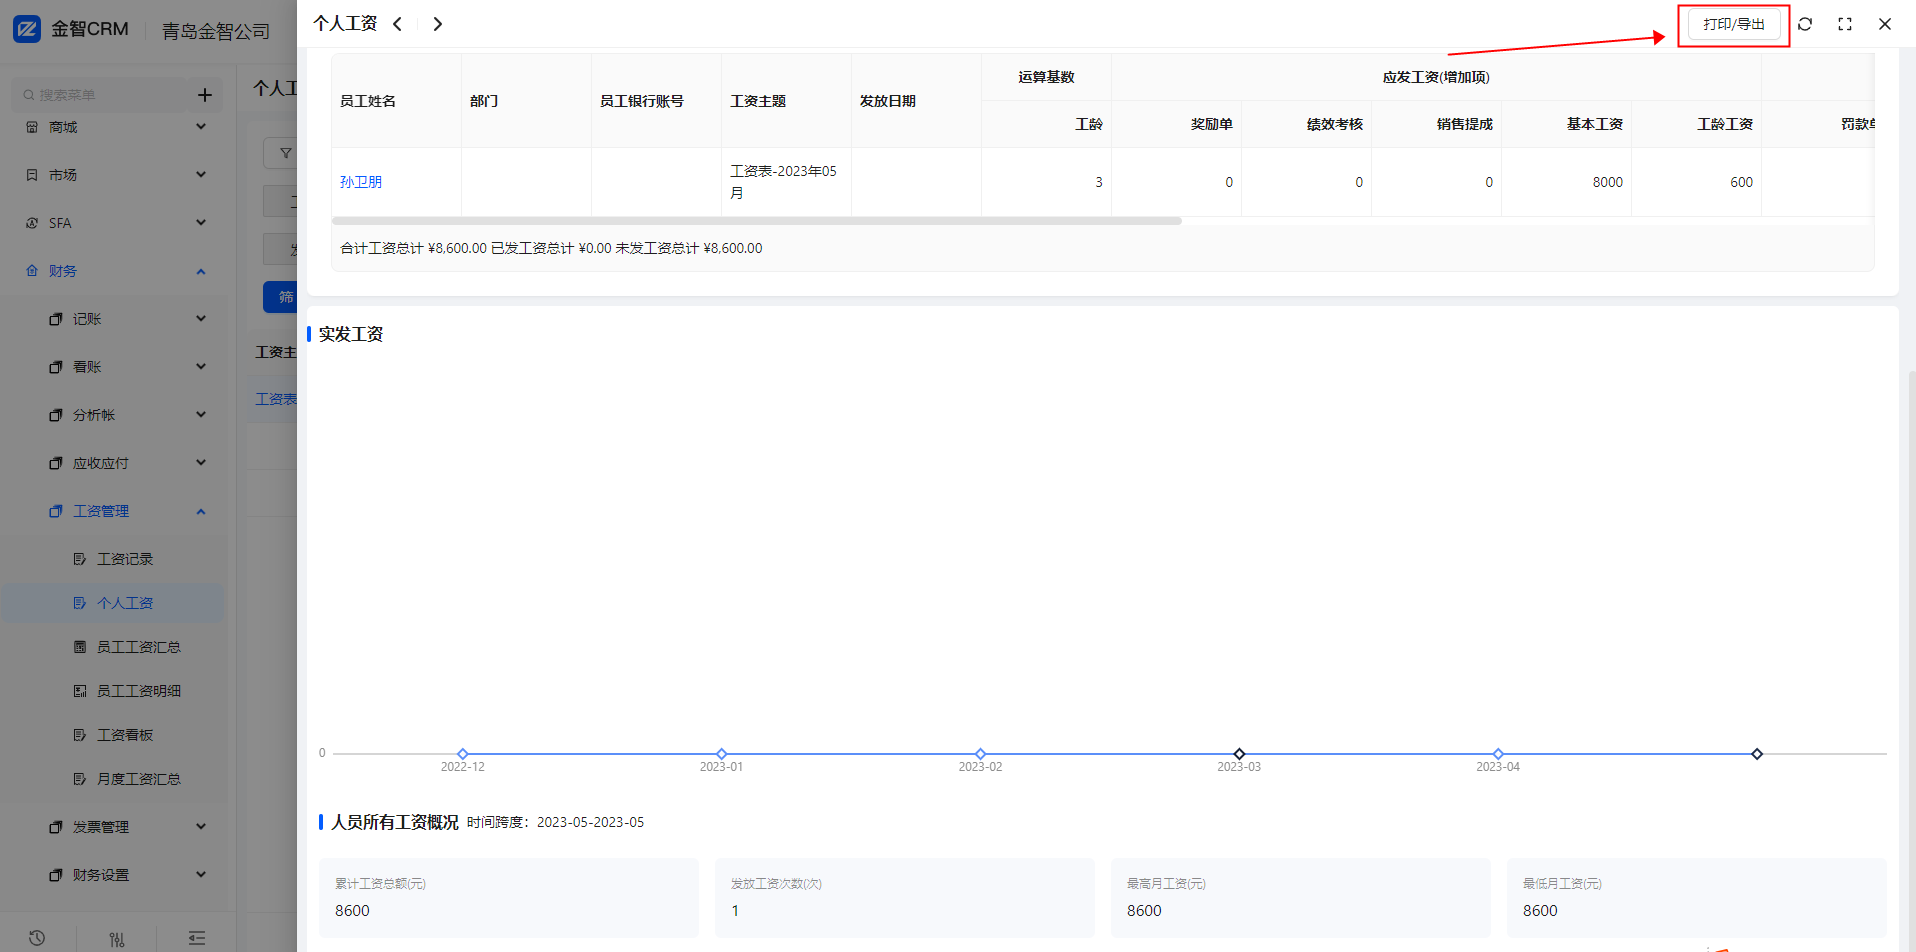Click 市场 bookmark icon in sidebar
The height and width of the screenshot is (952, 1916).
[32, 175]
